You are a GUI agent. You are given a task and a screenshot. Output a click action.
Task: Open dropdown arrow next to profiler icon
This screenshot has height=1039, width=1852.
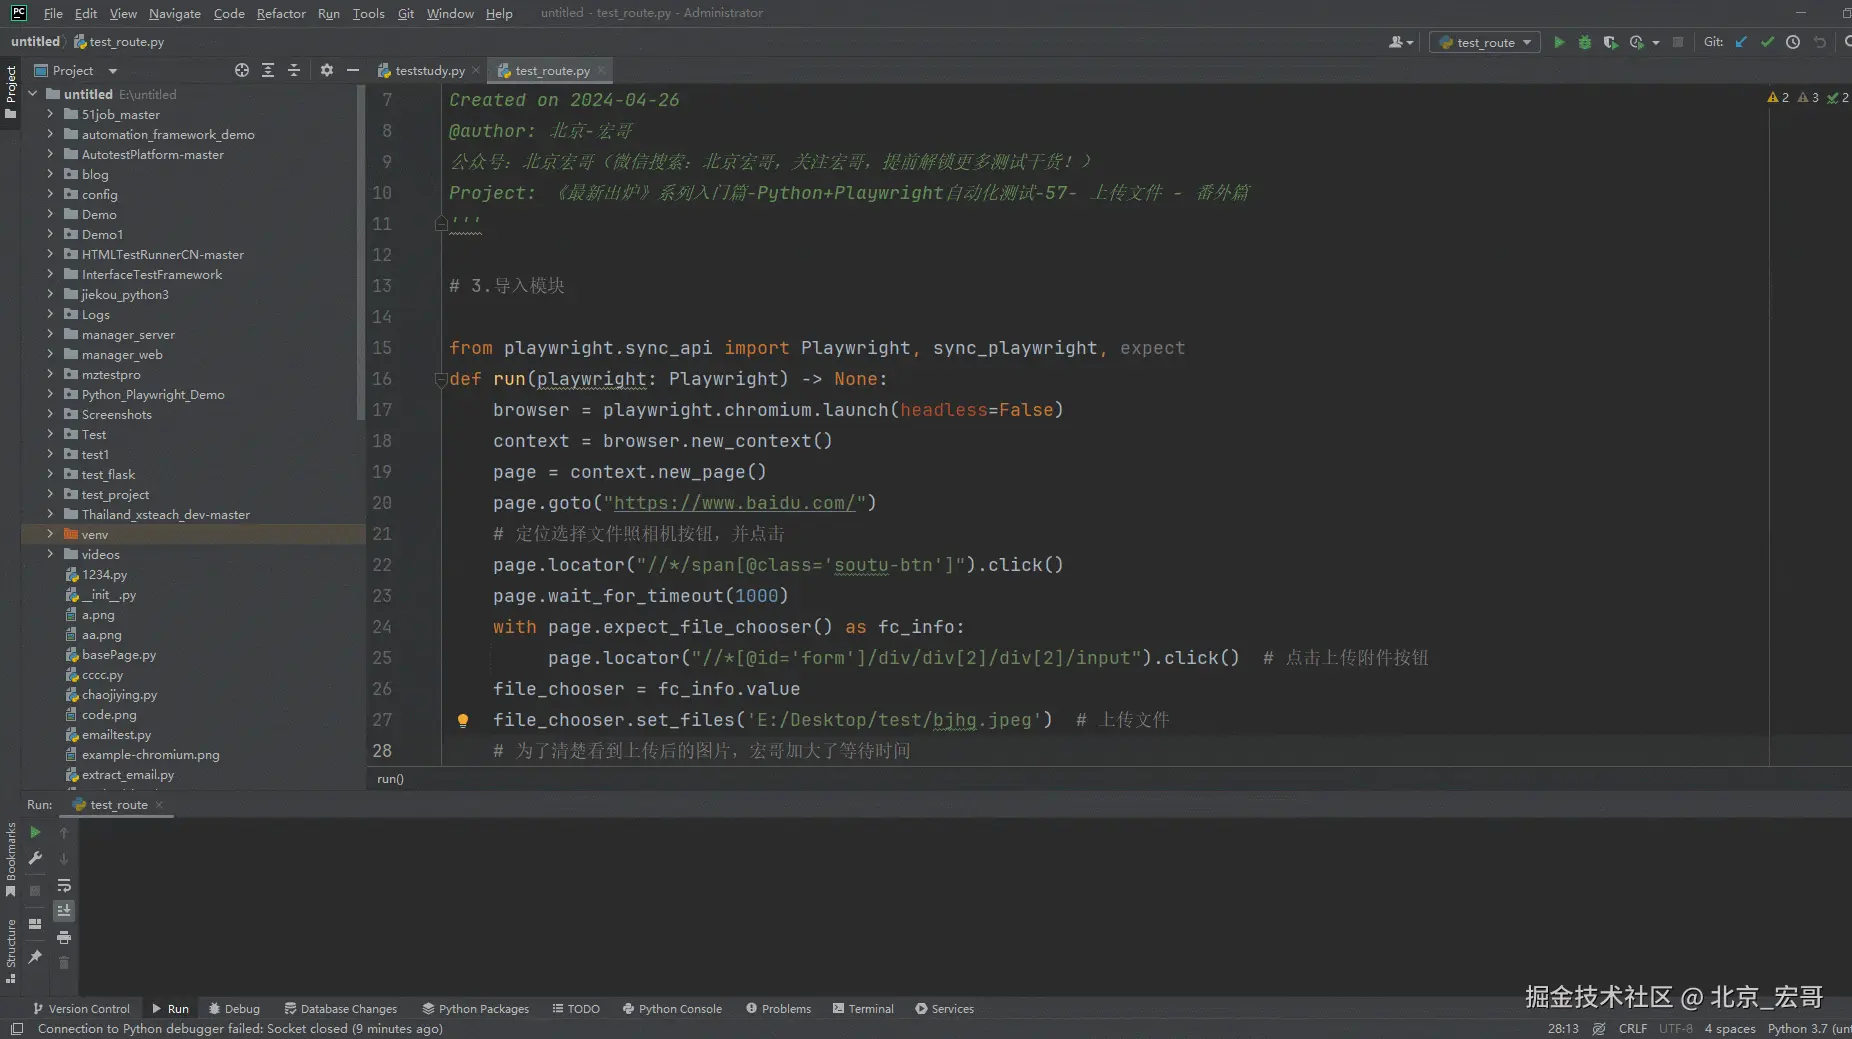(x=1656, y=42)
